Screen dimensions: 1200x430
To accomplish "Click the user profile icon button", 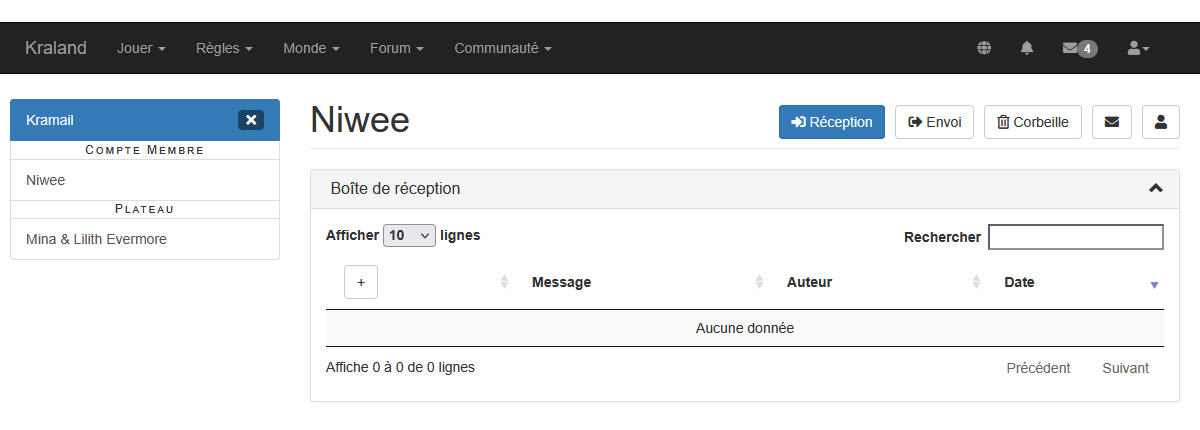I will click(x=1161, y=122).
